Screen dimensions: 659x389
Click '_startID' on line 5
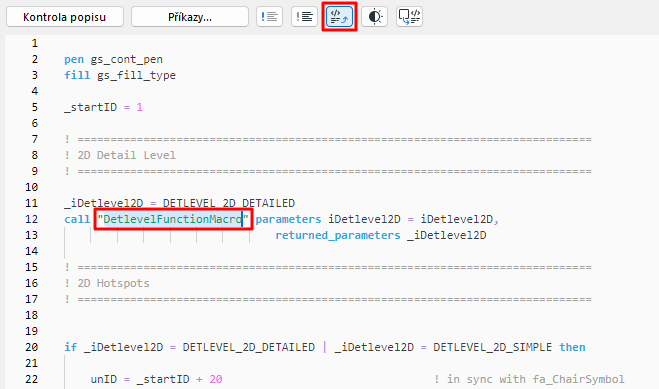pos(90,108)
